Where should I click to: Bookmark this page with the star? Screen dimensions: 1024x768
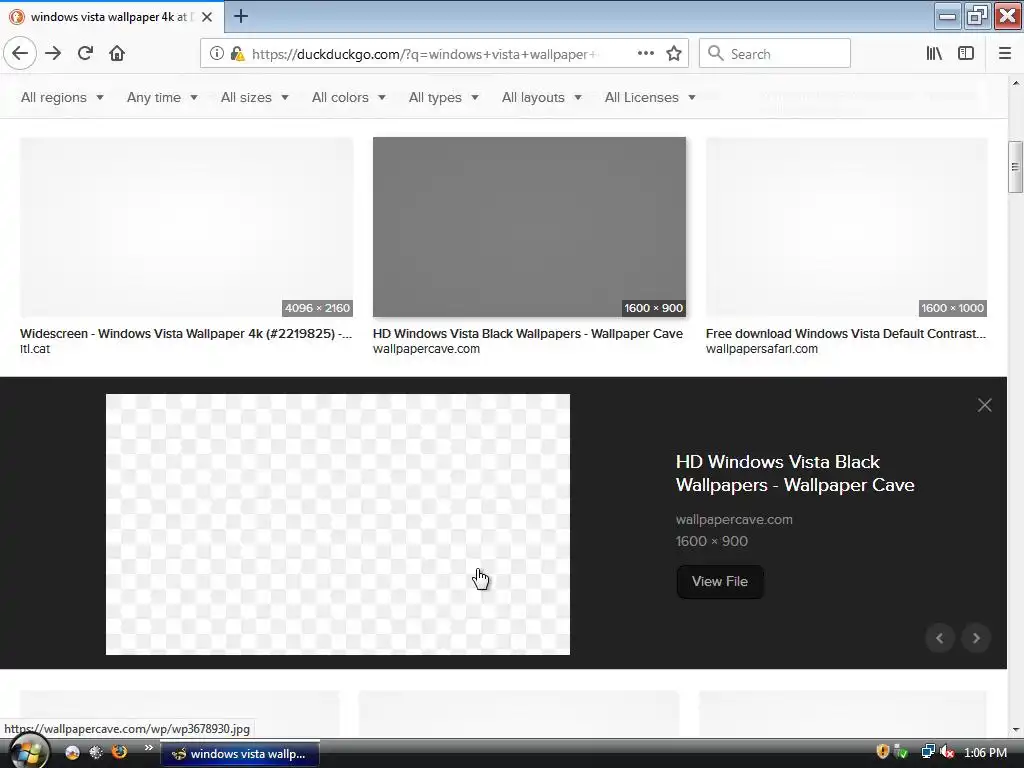click(674, 54)
